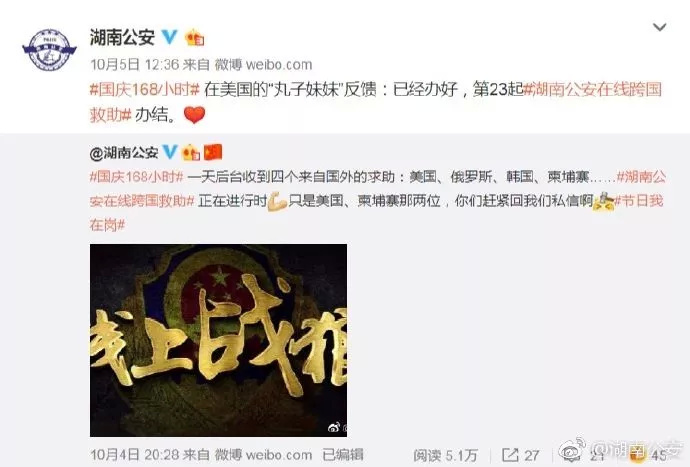
Task: Click the blue verified V badge beside 湖南公安
Action: click(169, 37)
